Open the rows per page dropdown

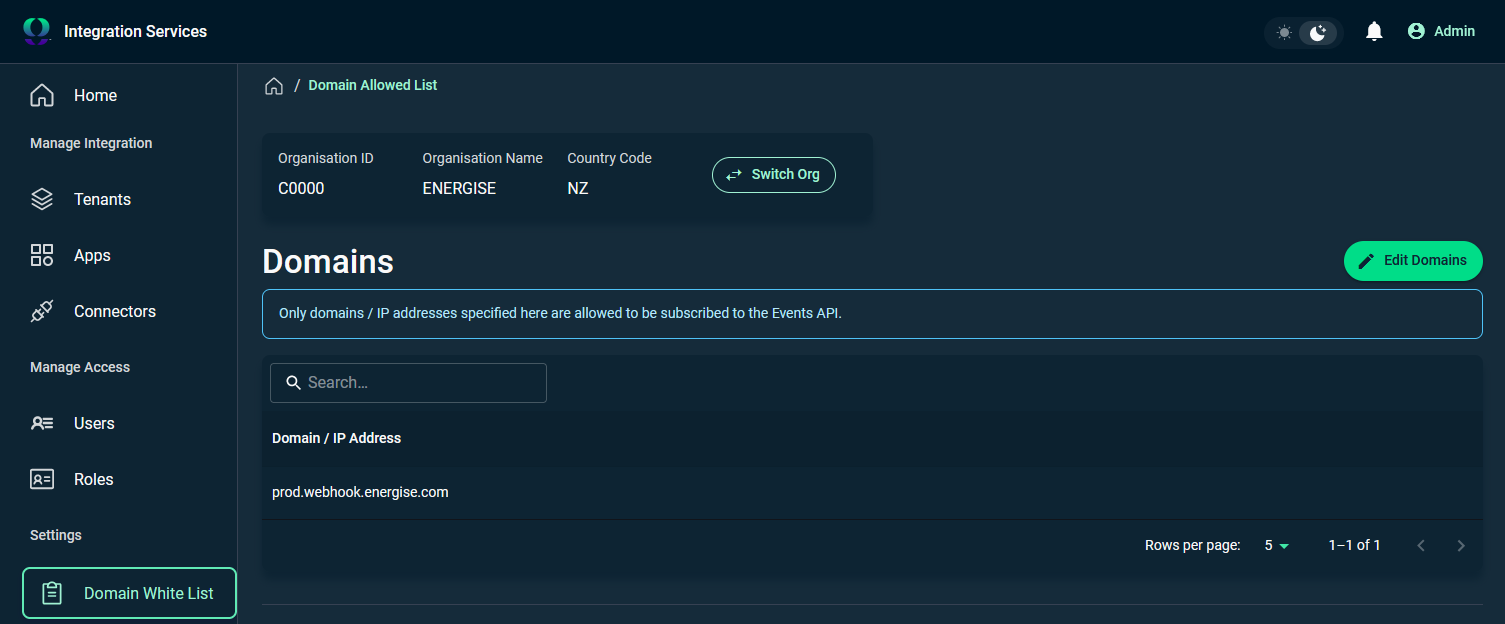pos(1275,545)
